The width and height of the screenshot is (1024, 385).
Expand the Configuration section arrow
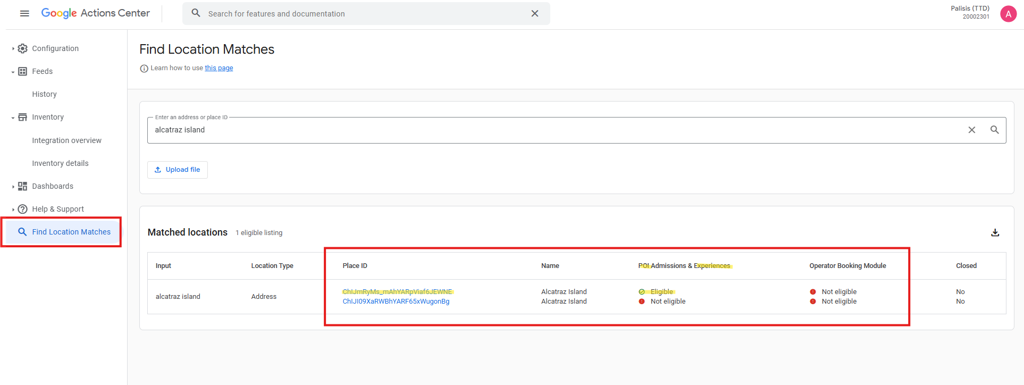click(13, 48)
